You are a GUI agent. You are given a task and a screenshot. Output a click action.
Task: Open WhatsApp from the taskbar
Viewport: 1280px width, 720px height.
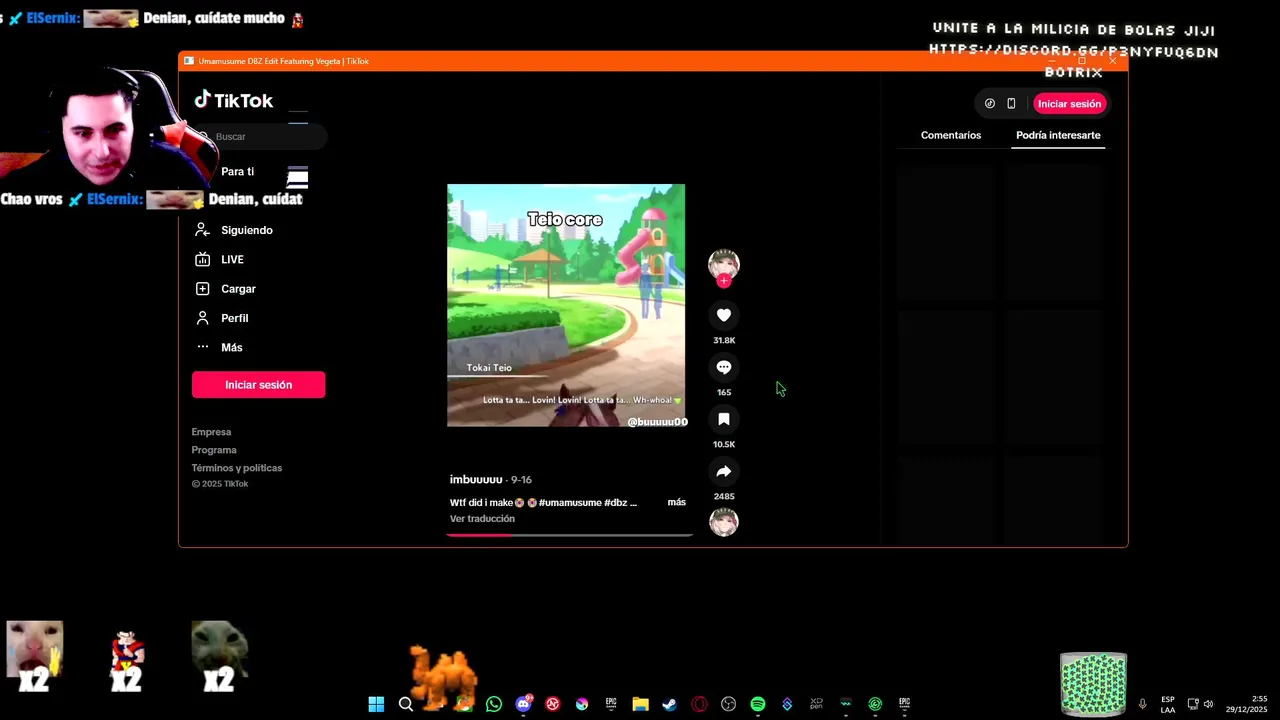coord(494,704)
